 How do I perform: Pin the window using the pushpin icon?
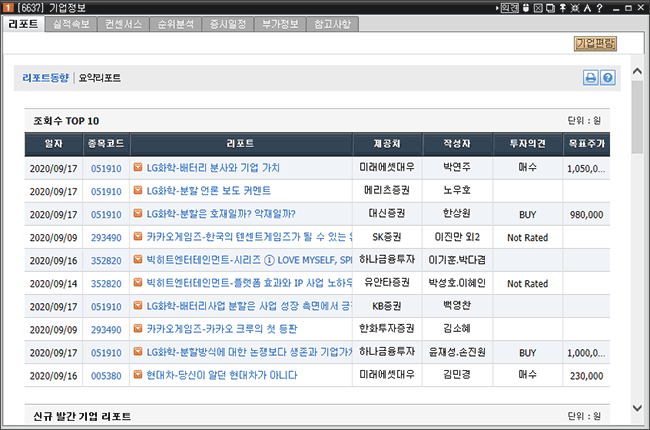click(563, 8)
